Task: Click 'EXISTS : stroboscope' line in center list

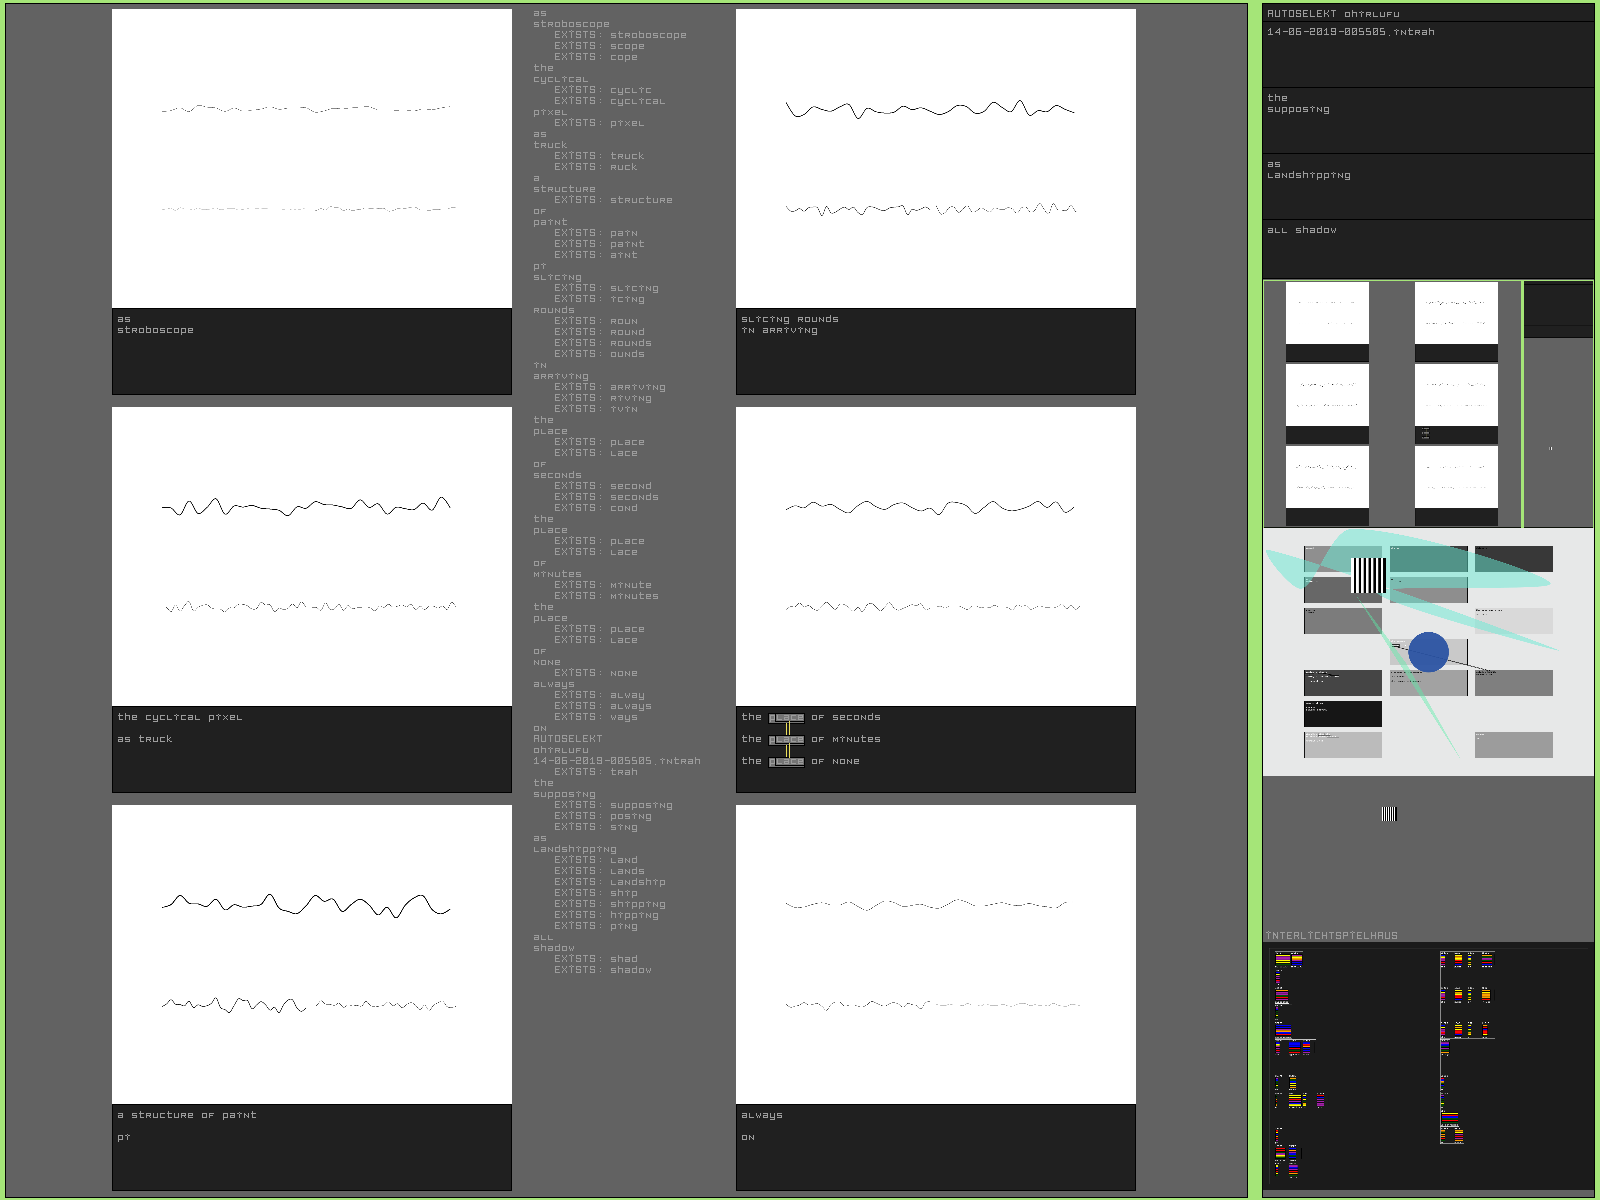Action: pyautogui.click(x=620, y=35)
